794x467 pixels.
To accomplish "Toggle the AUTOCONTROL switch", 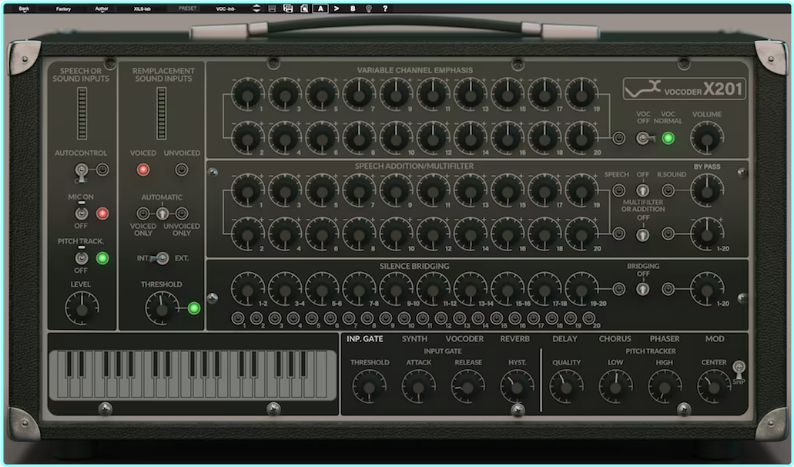I will 81,172.
